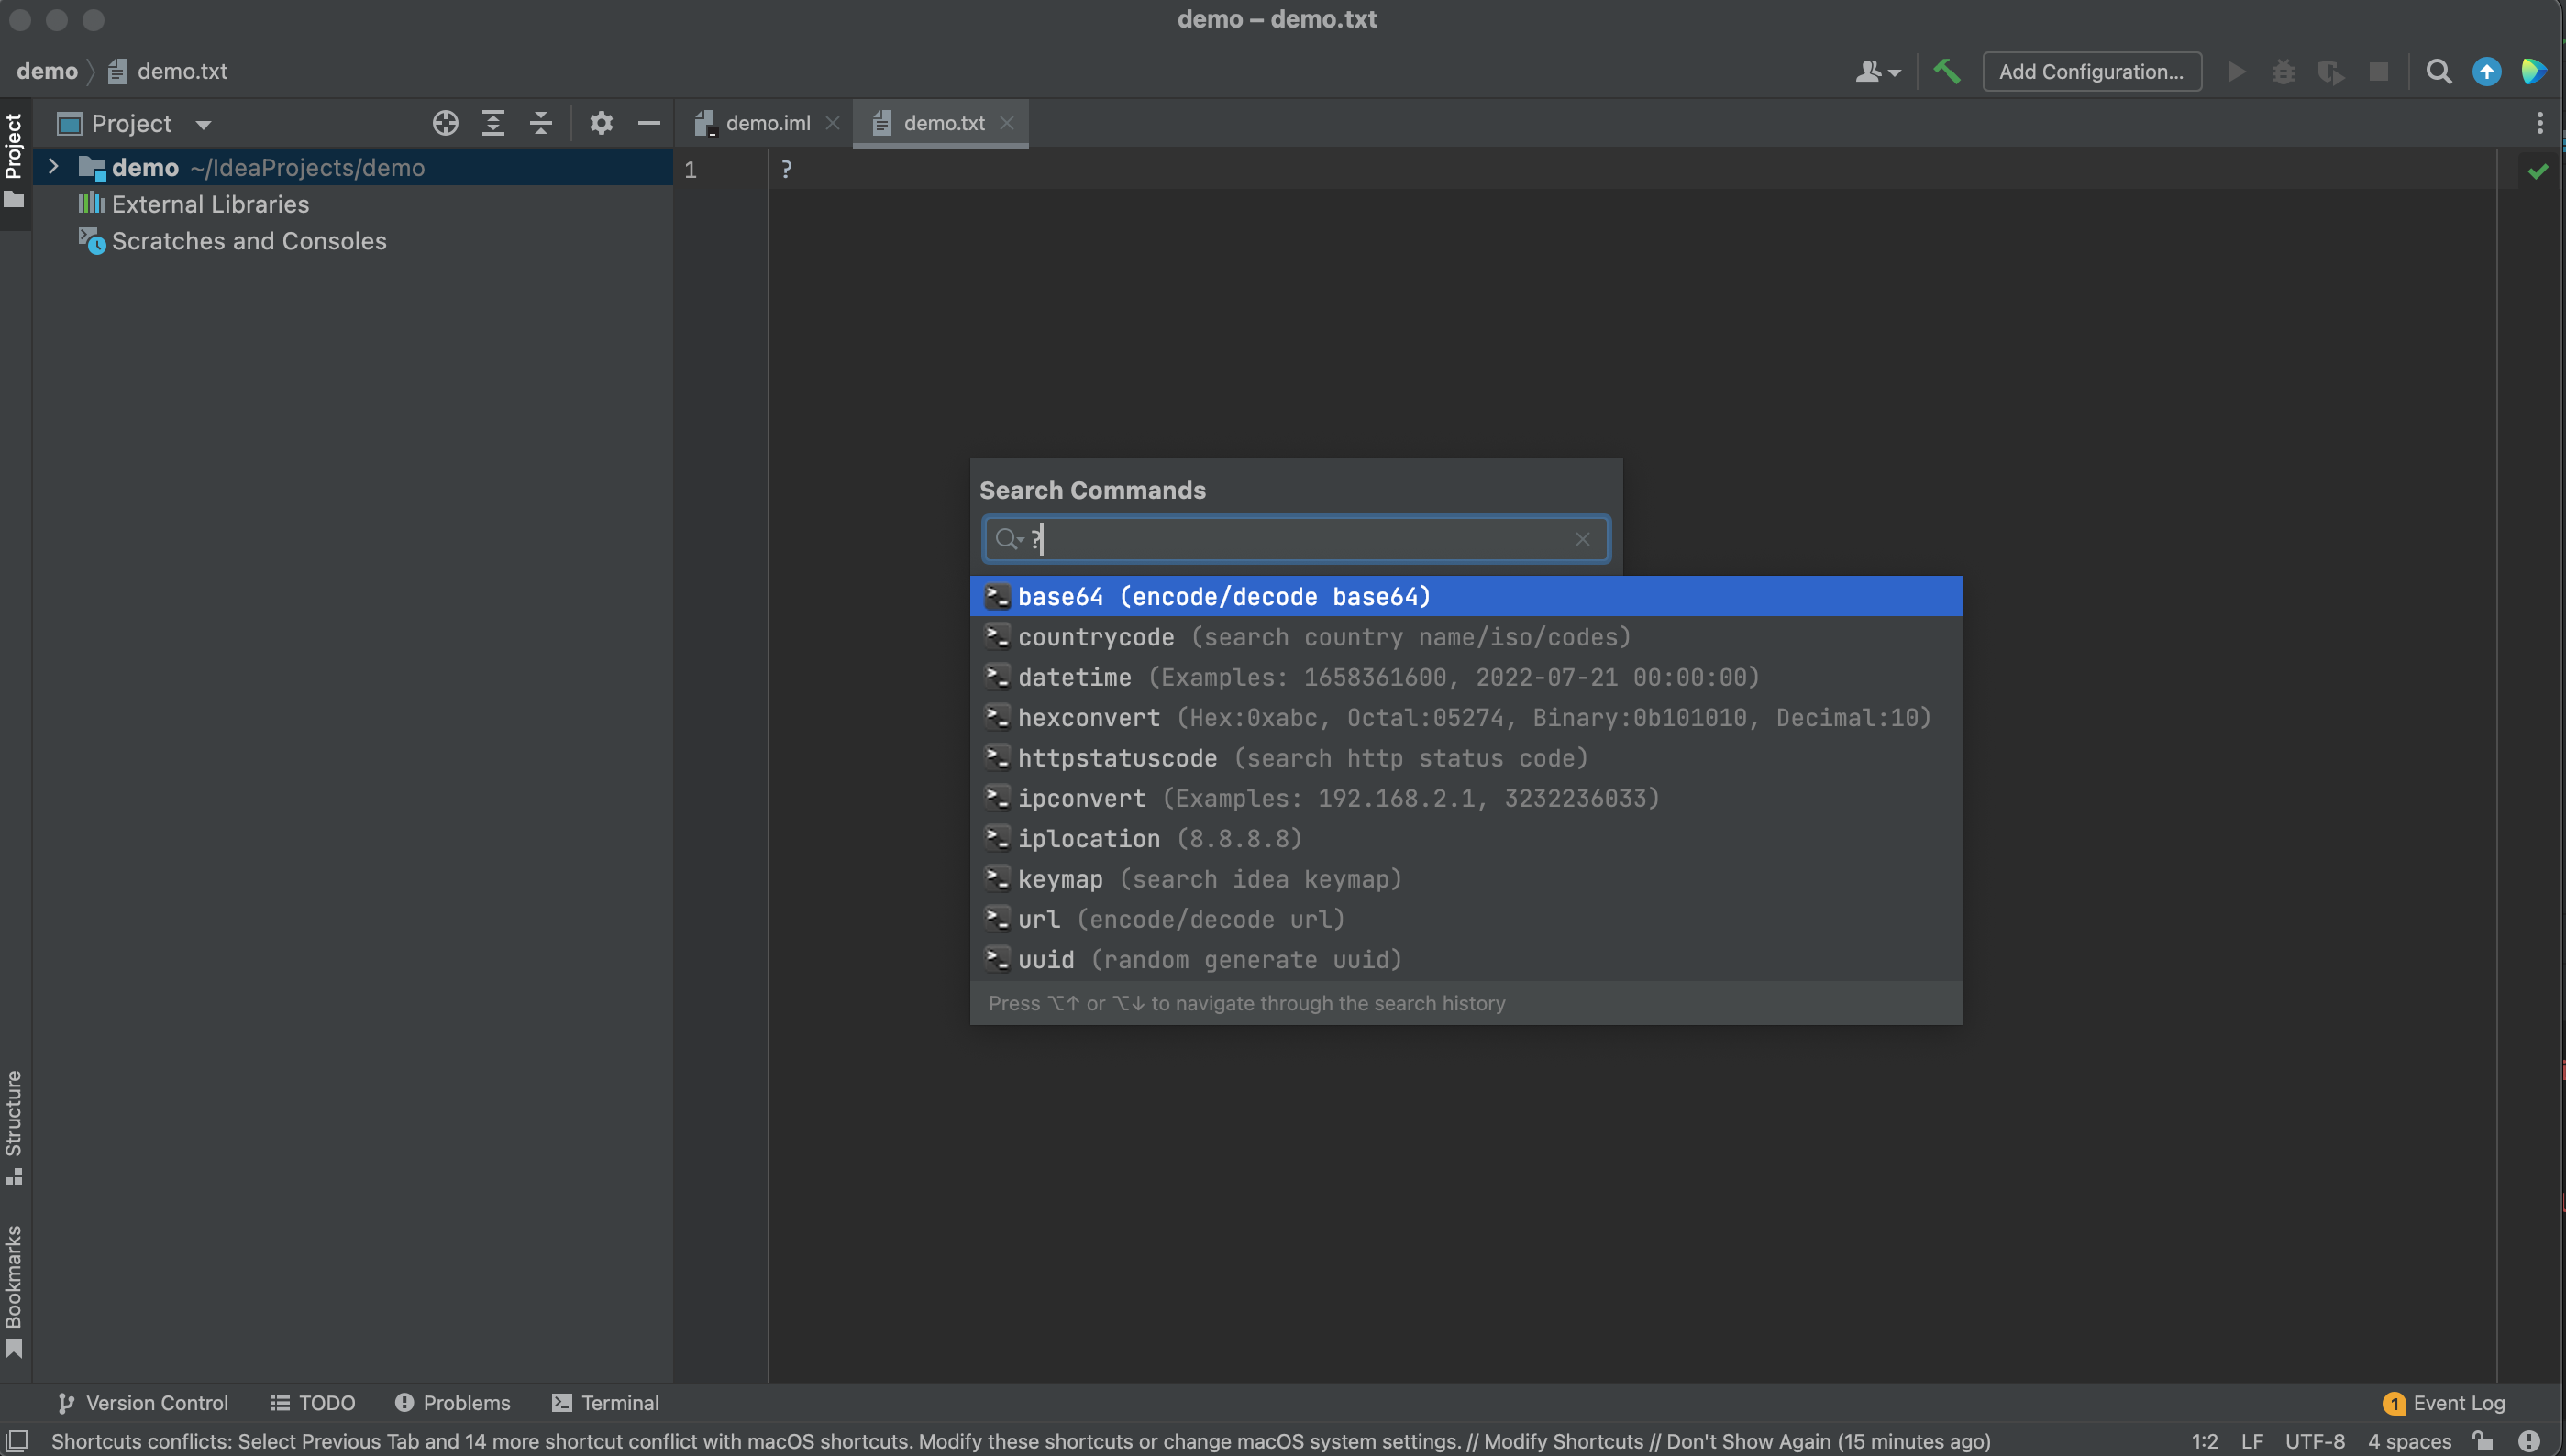Click the Modify Shortcuts link in status bar
Viewport: 2566px width, 1456px height.
point(1563,1441)
